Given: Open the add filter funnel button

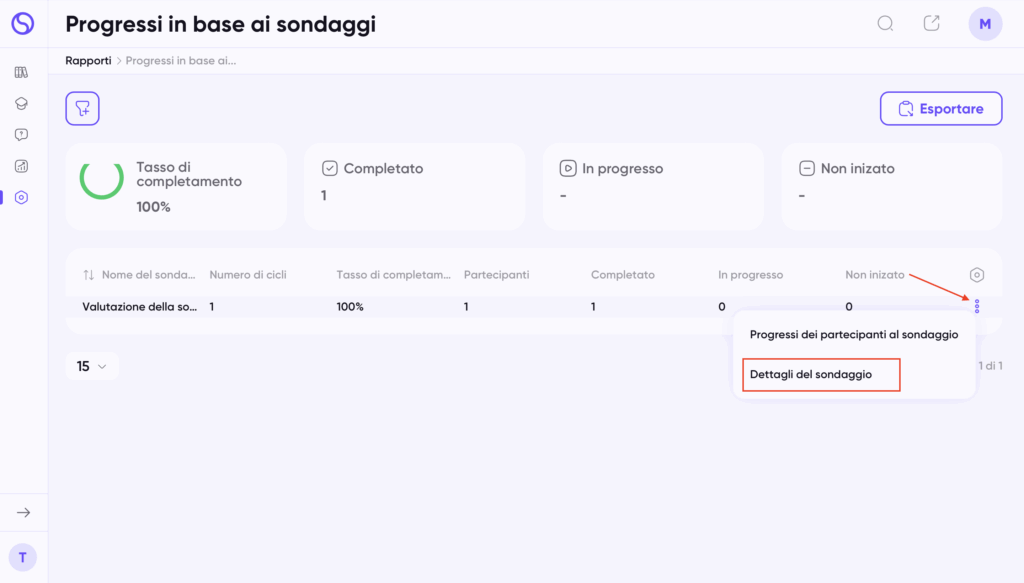Looking at the screenshot, I should [x=82, y=108].
